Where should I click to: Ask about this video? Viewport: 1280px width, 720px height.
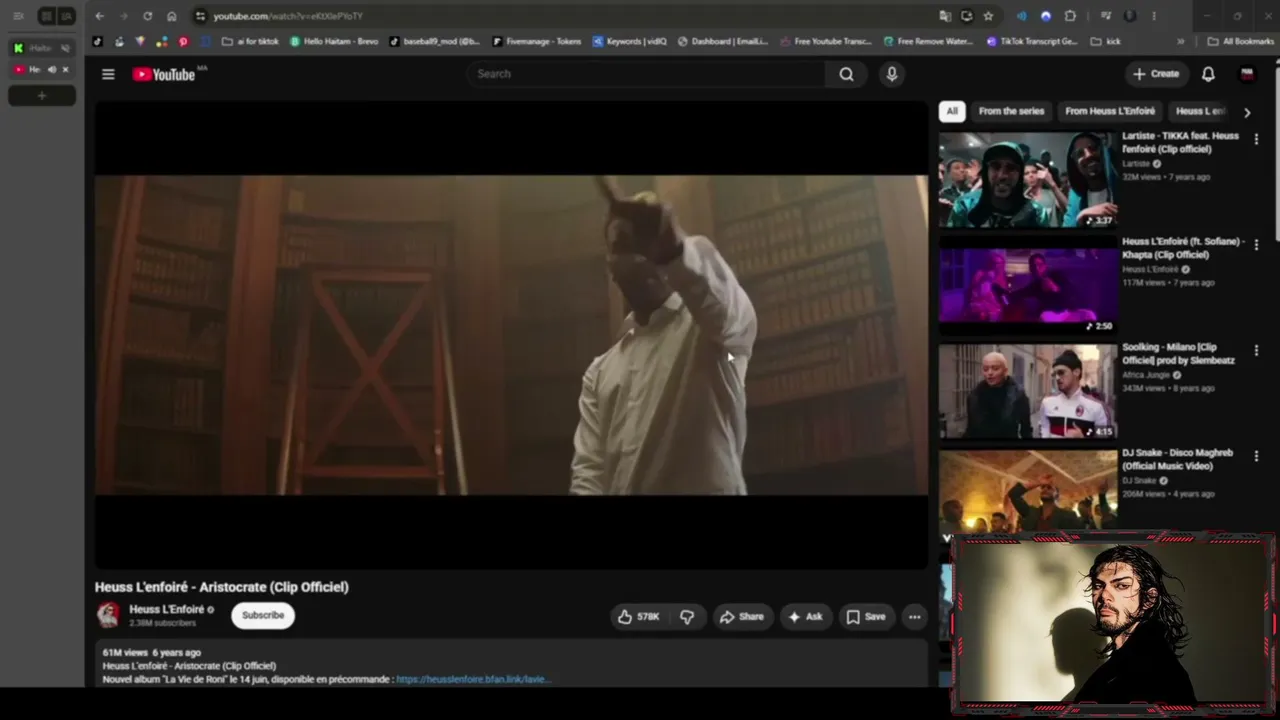click(x=805, y=617)
